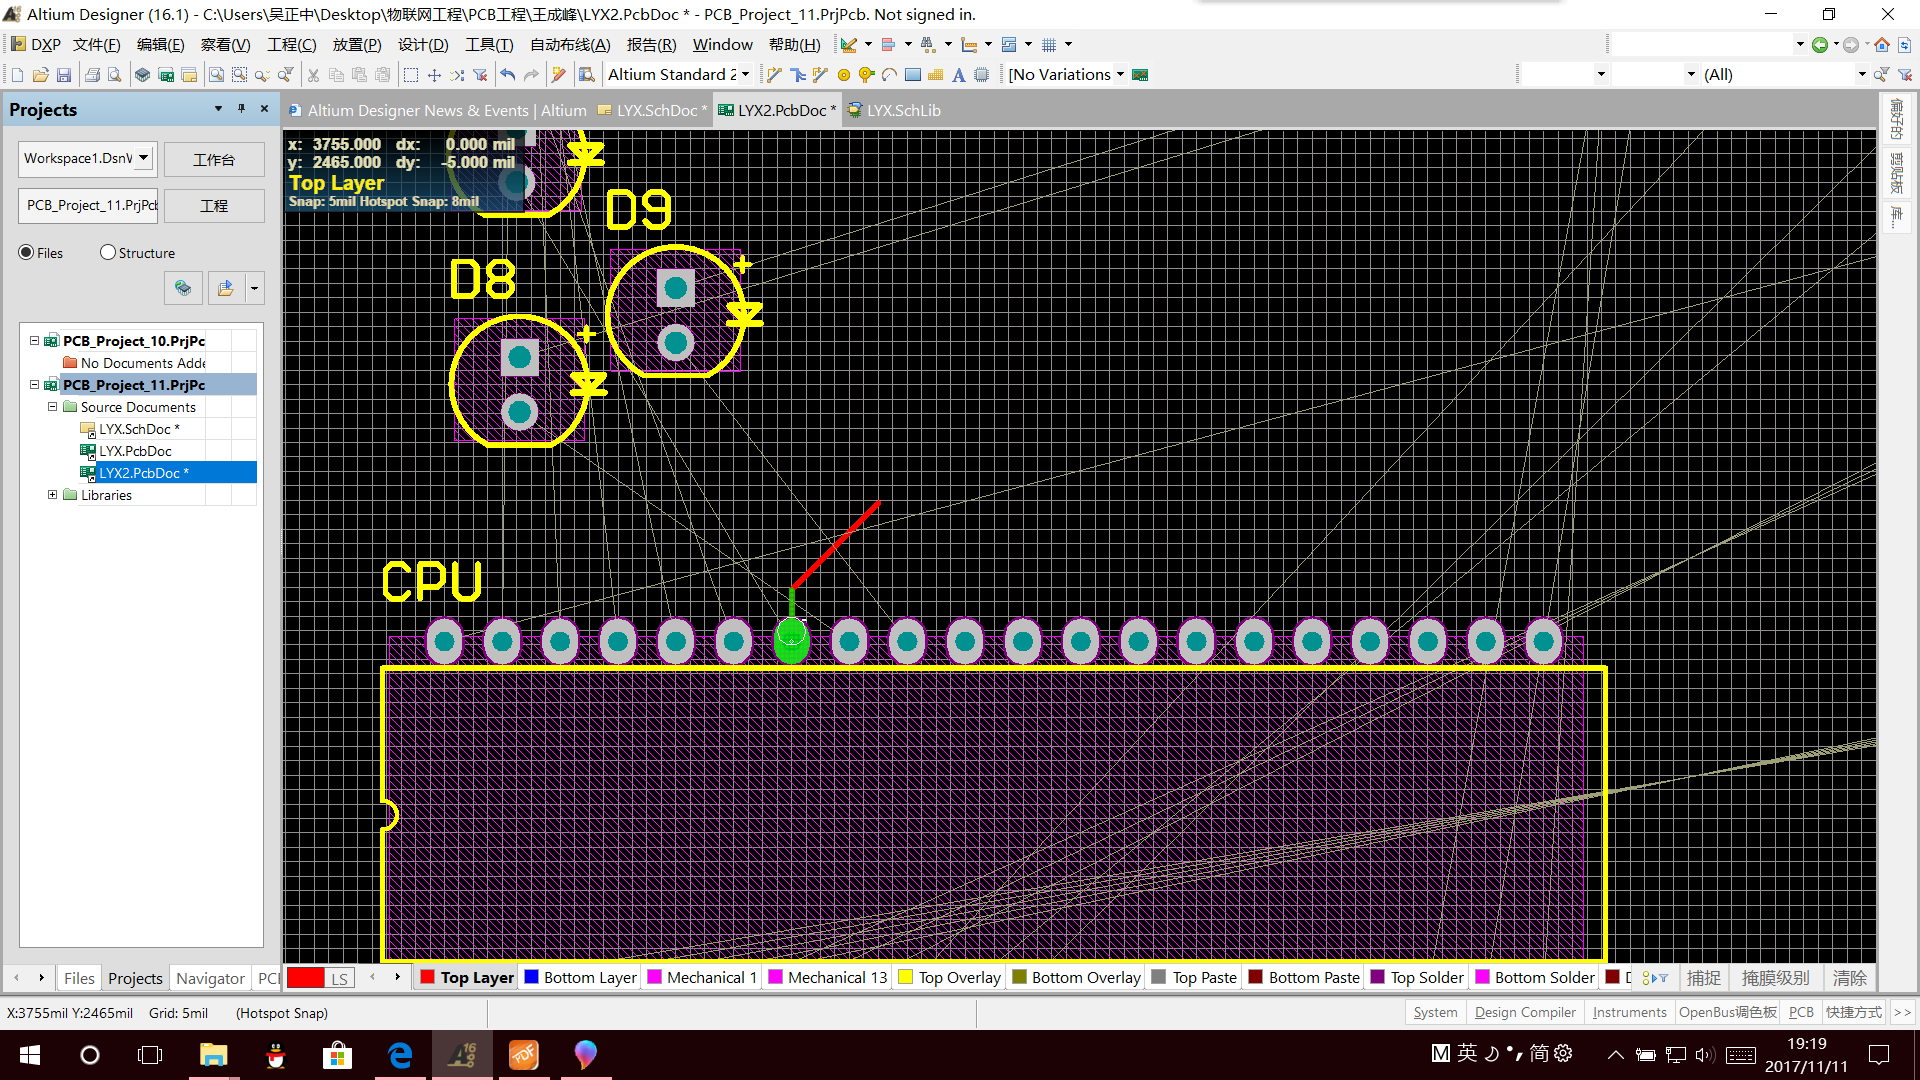Select area with dashed rectangle tool
Image resolution: width=1920 pixels, height=1080 pixels.
411,75
